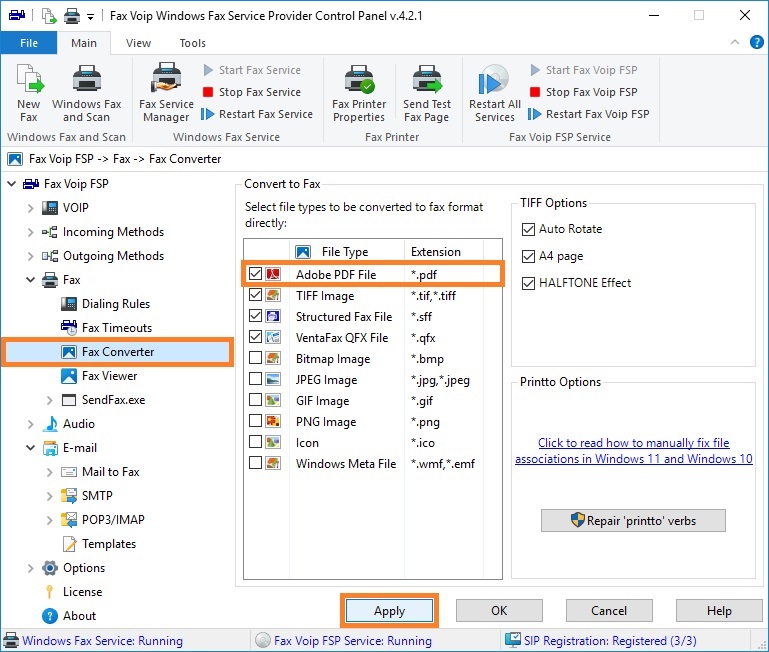Open Fax Printer Properties
Screen dimensions: 769x652
[359, 93]
